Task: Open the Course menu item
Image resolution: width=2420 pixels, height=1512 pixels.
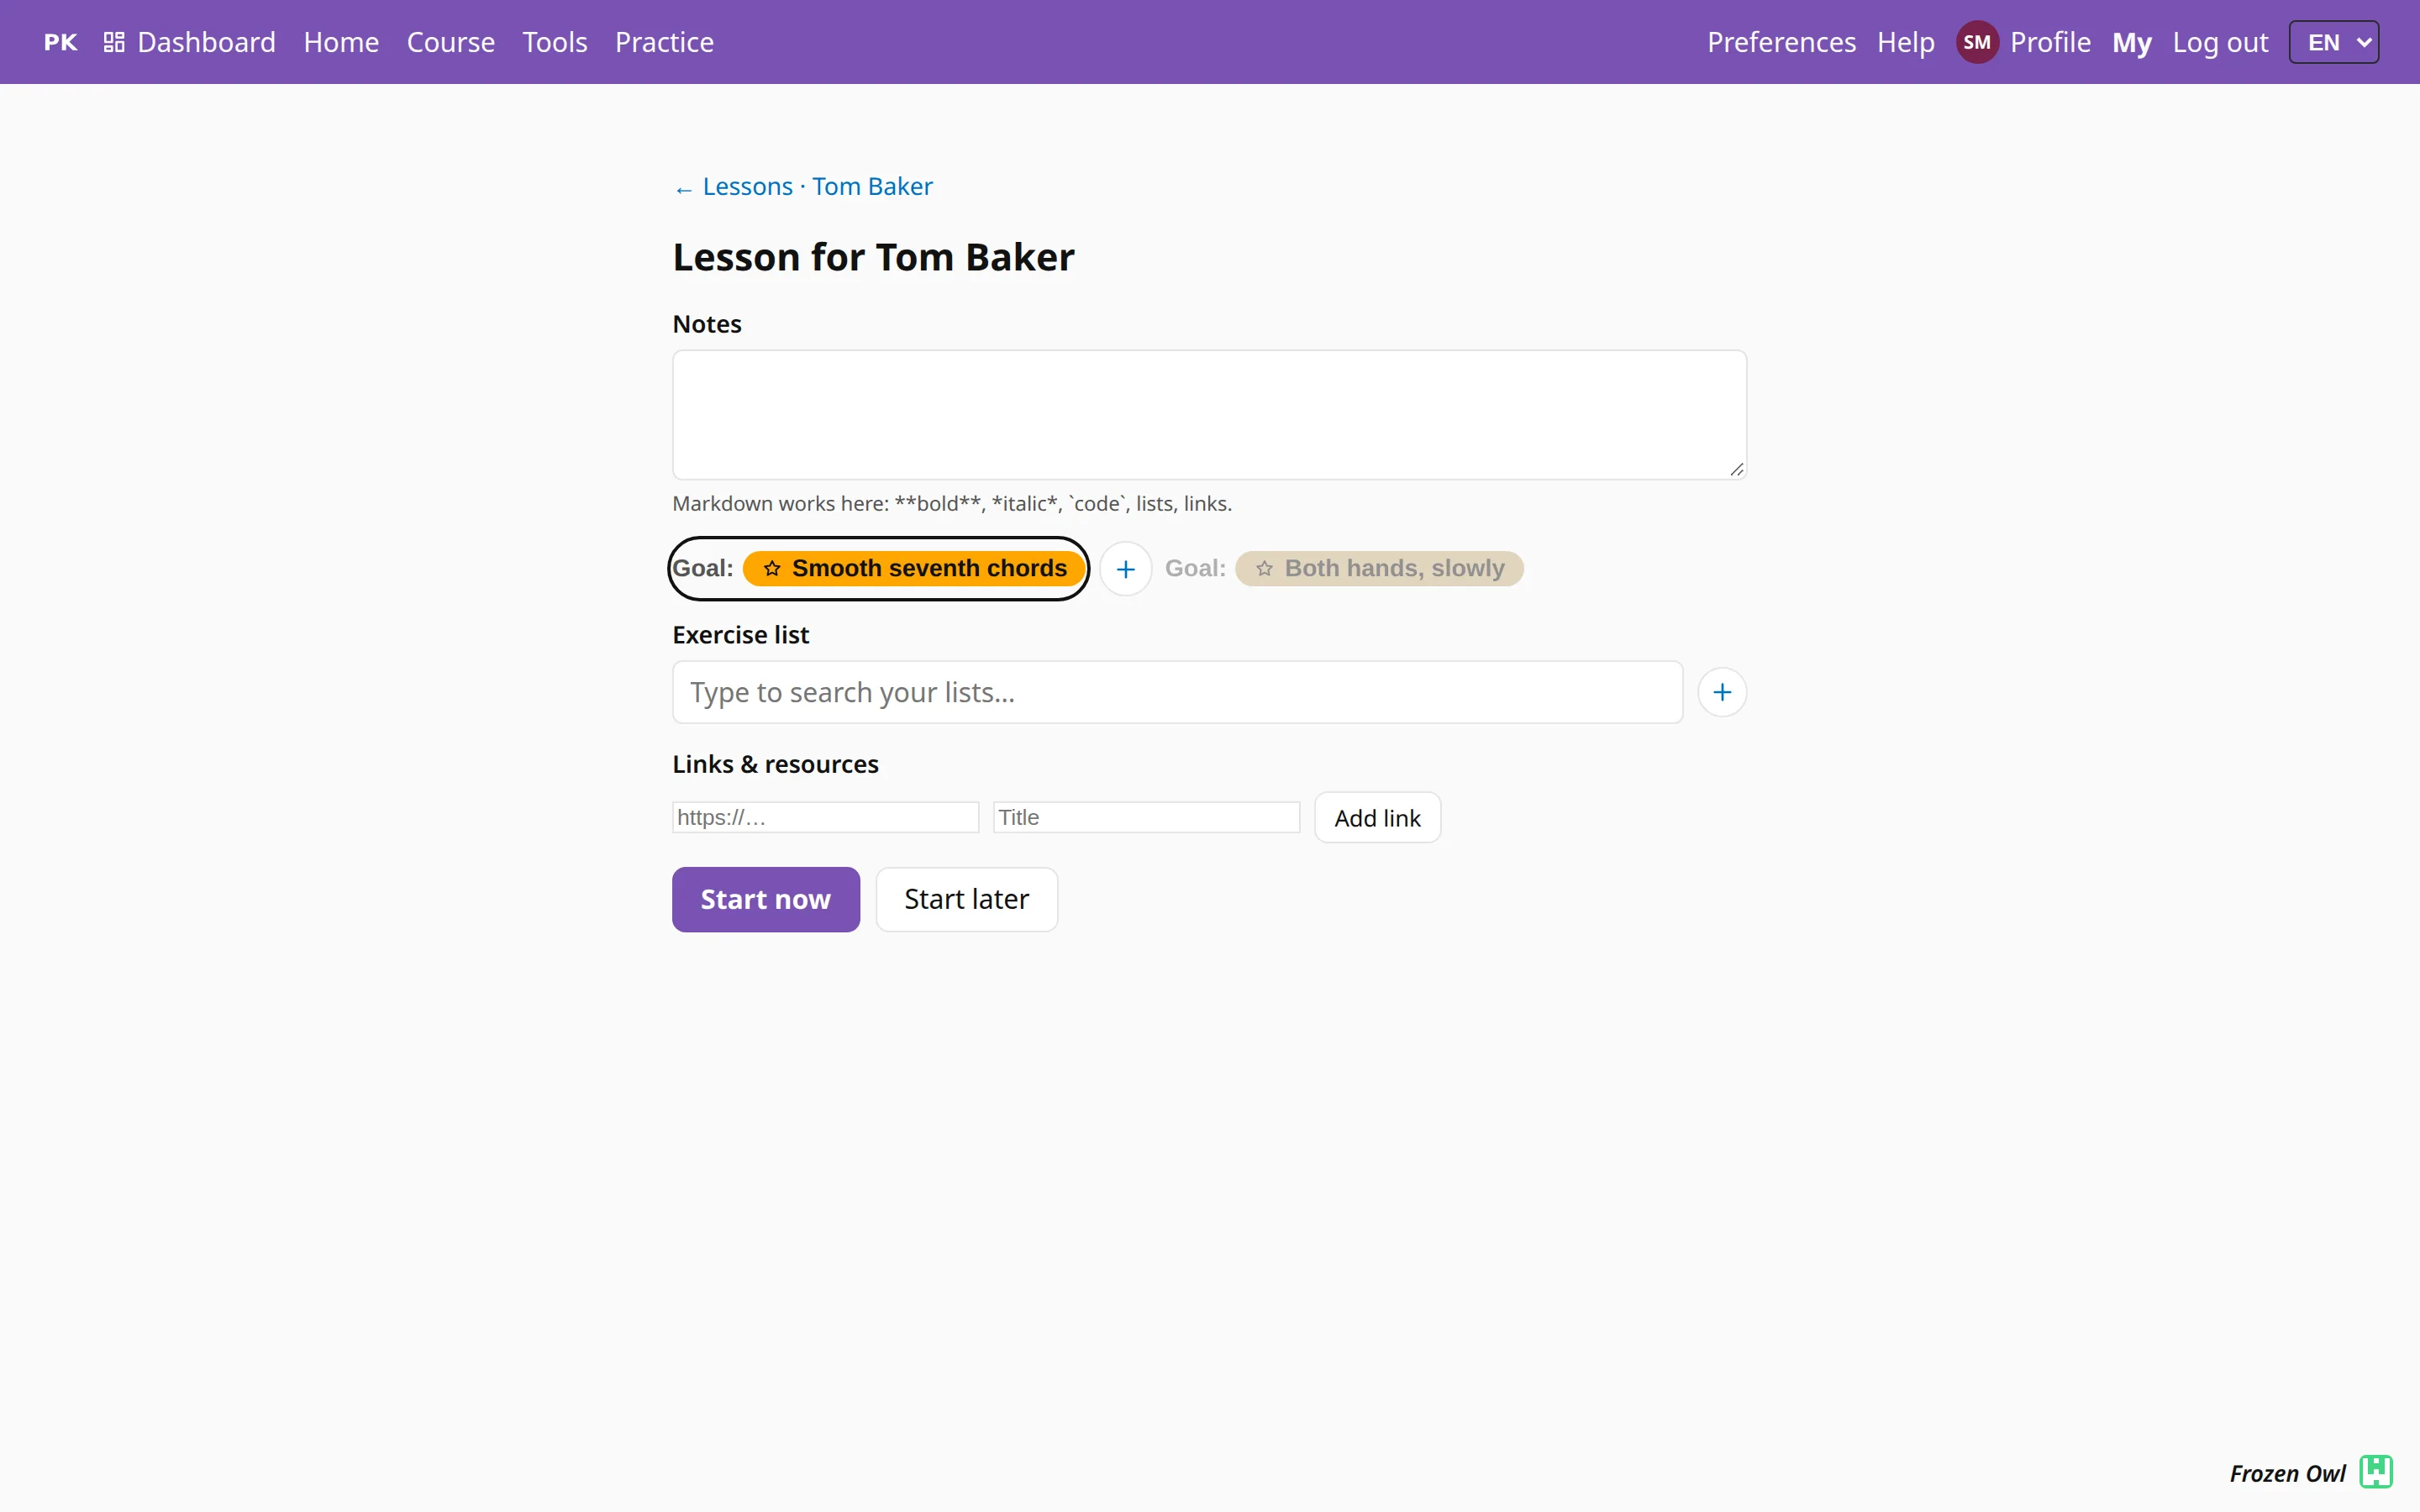Action: (450, 42)
